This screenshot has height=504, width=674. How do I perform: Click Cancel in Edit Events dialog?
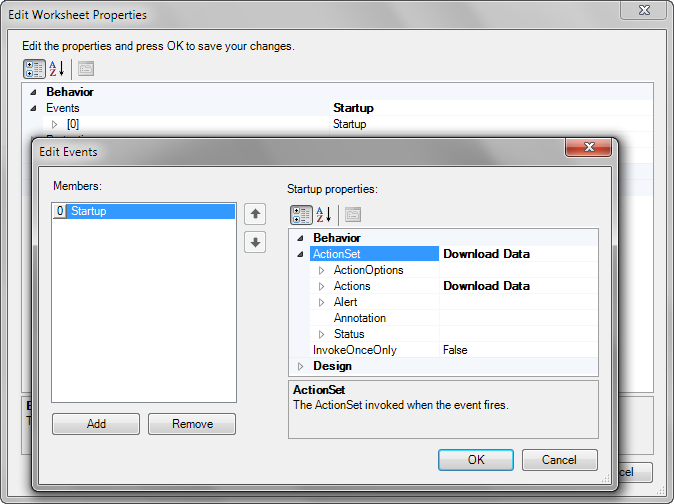559,460
